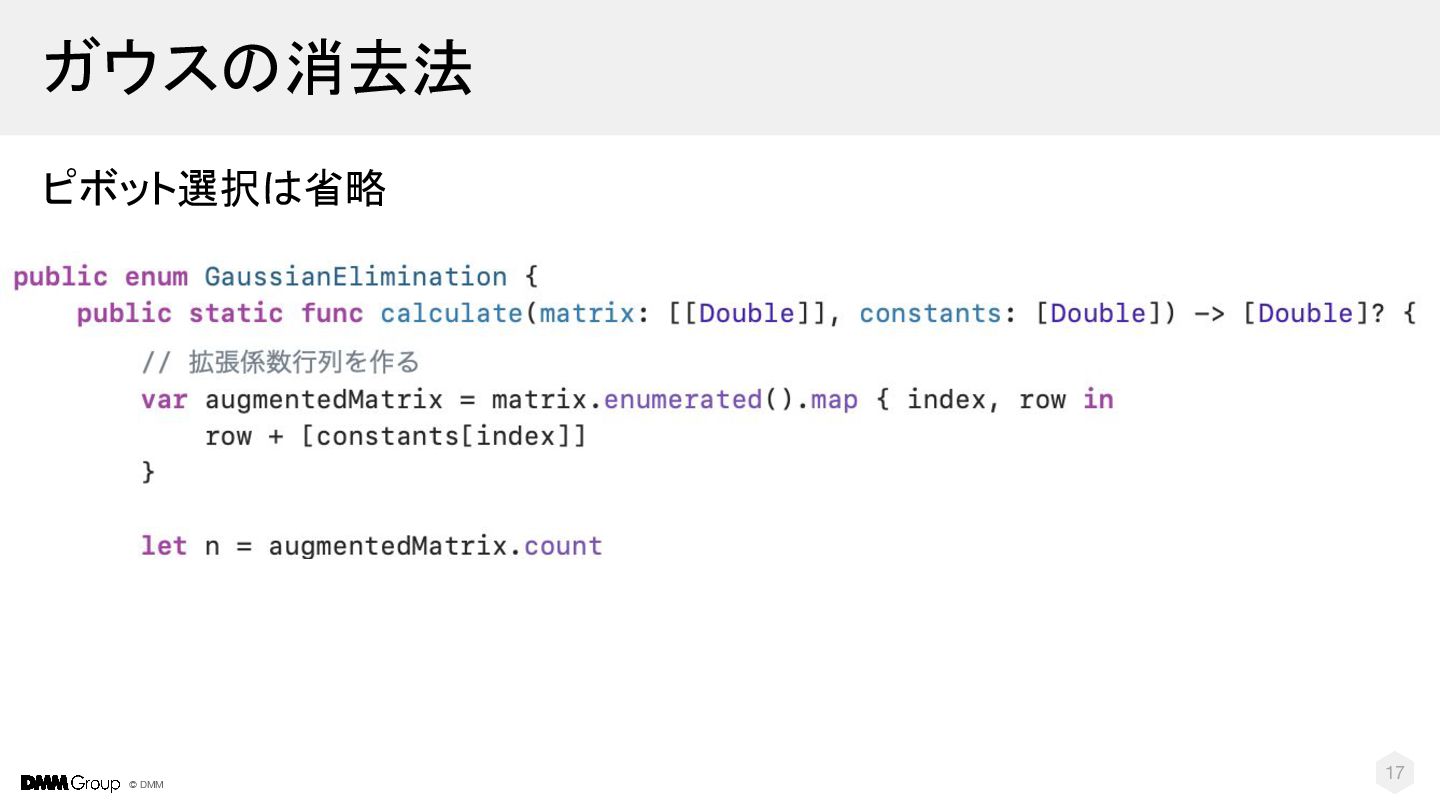Click the slide number 17 hexagon badge
This screenshot has height=810, width=1440.
(1395, 772)
